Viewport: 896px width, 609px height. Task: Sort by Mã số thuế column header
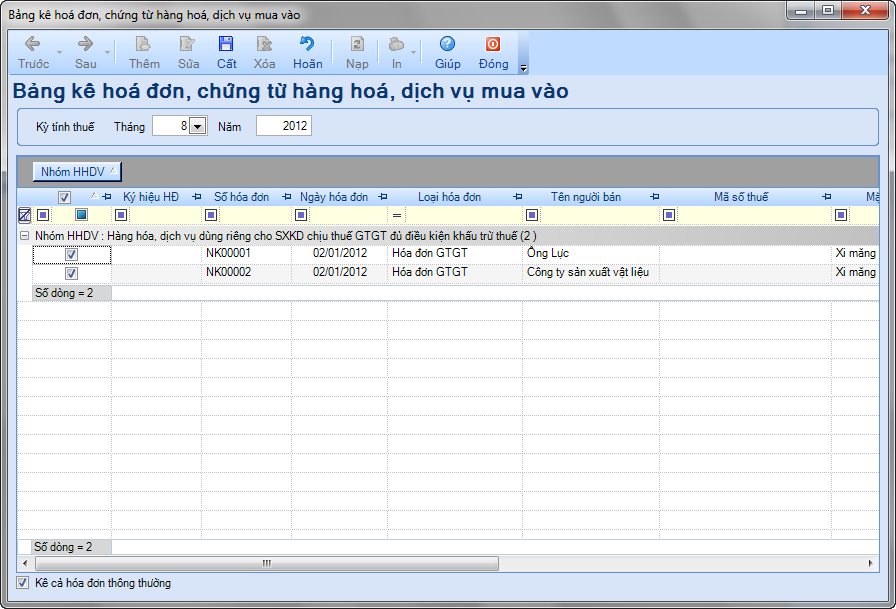pos(741,197)
